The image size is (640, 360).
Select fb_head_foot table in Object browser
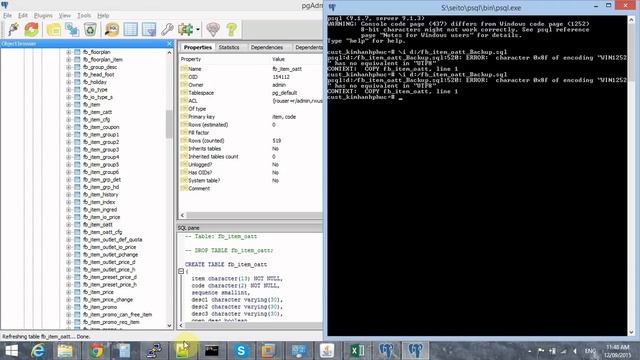(x=98, y=75)
